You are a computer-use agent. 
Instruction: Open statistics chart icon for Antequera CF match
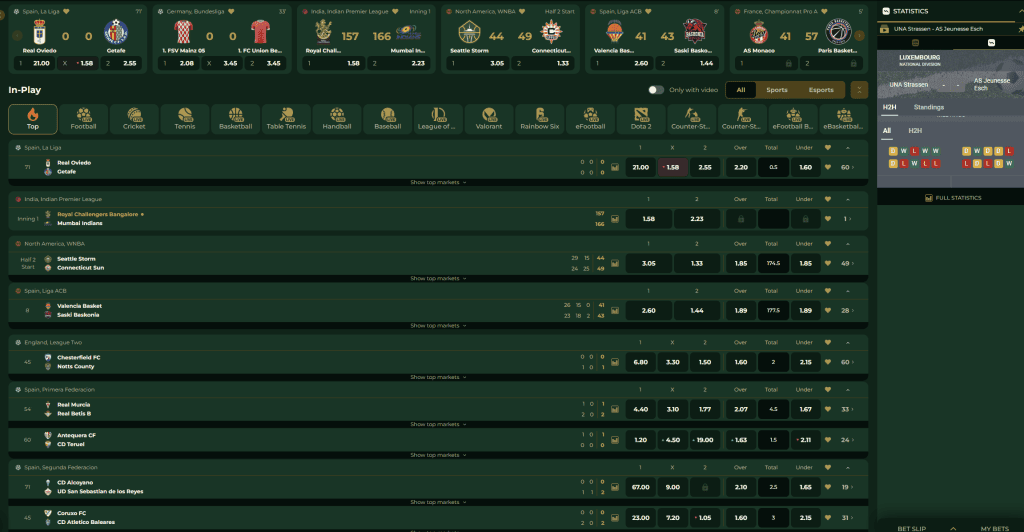coord(615,439)
